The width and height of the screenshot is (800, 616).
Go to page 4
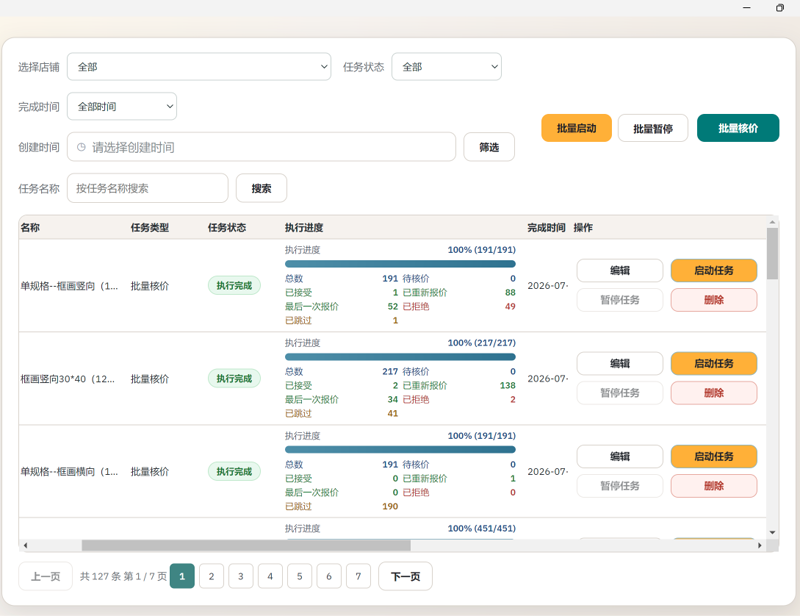[270, 576]
